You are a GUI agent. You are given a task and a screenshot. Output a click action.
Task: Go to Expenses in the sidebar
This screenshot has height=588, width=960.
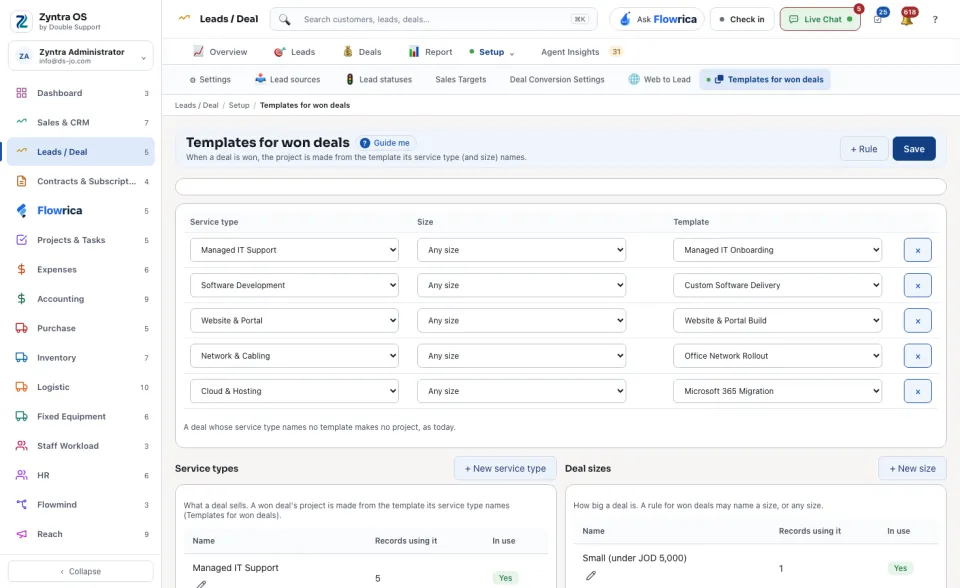tap(81, 270)
